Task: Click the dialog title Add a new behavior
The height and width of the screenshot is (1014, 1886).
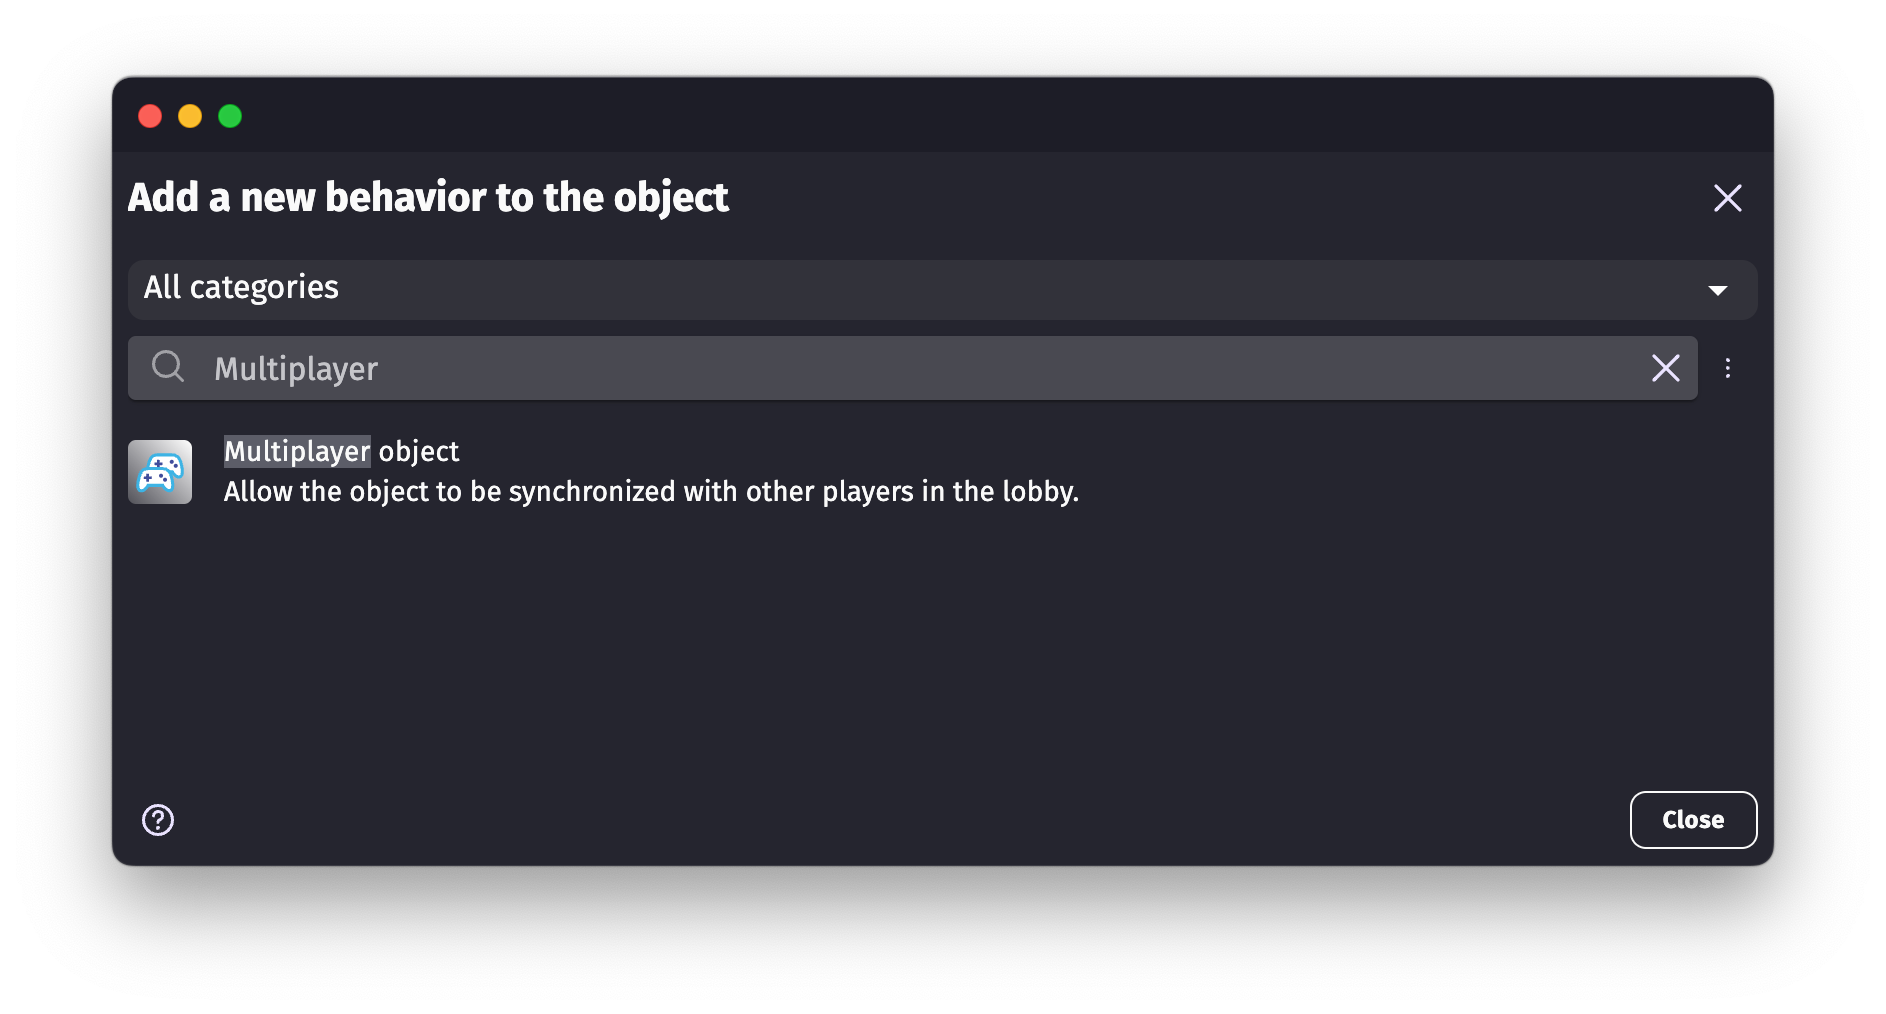Action: (x=428, y=197)
